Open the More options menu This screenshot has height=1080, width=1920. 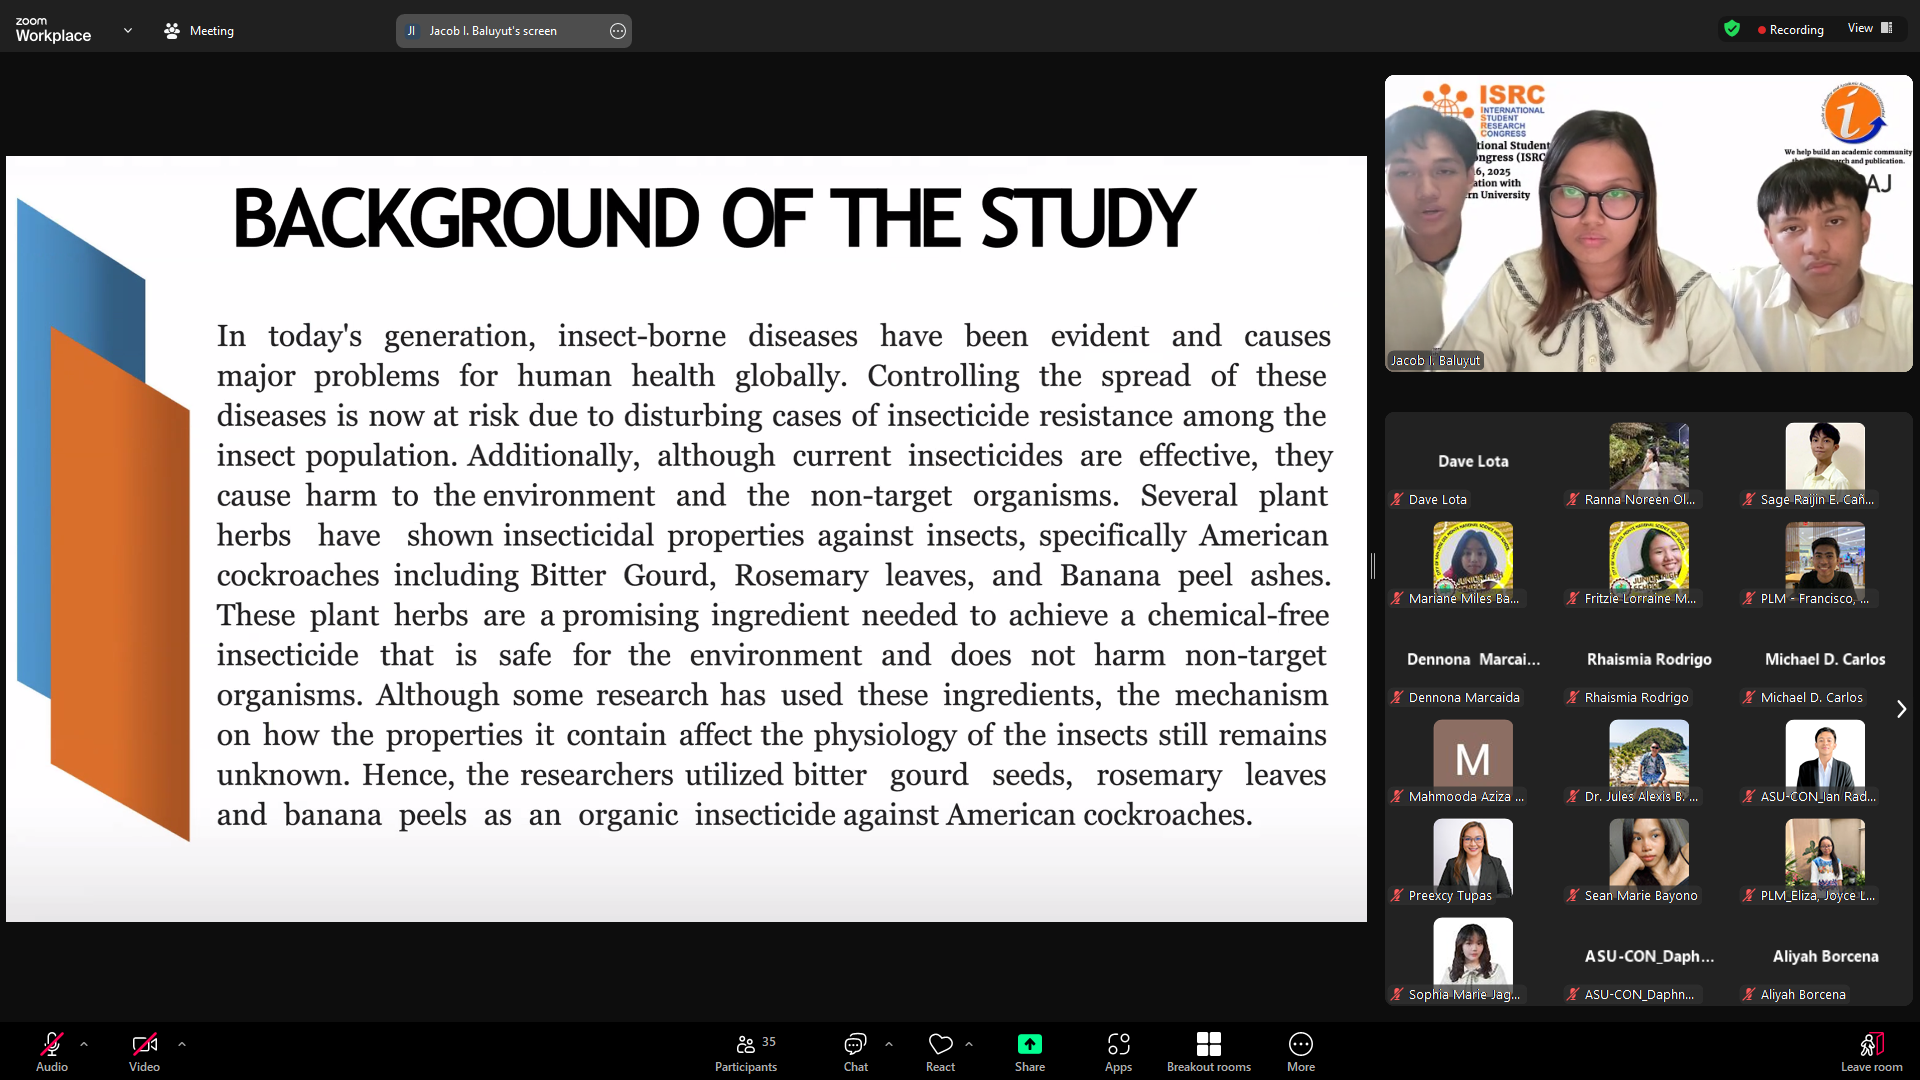click(1300, 1052)
